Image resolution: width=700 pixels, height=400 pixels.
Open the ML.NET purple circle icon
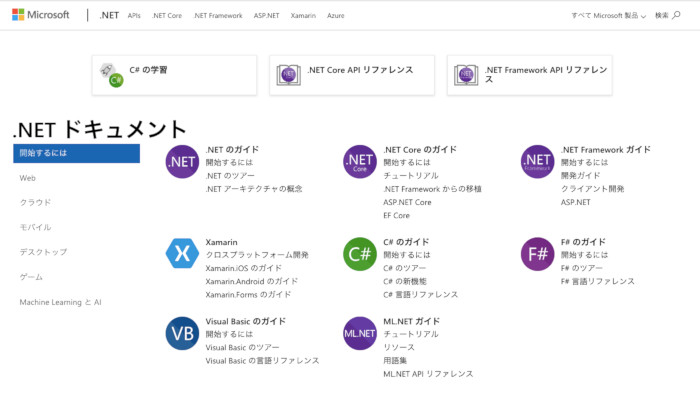pyautogui.click(x=360, y=333)
